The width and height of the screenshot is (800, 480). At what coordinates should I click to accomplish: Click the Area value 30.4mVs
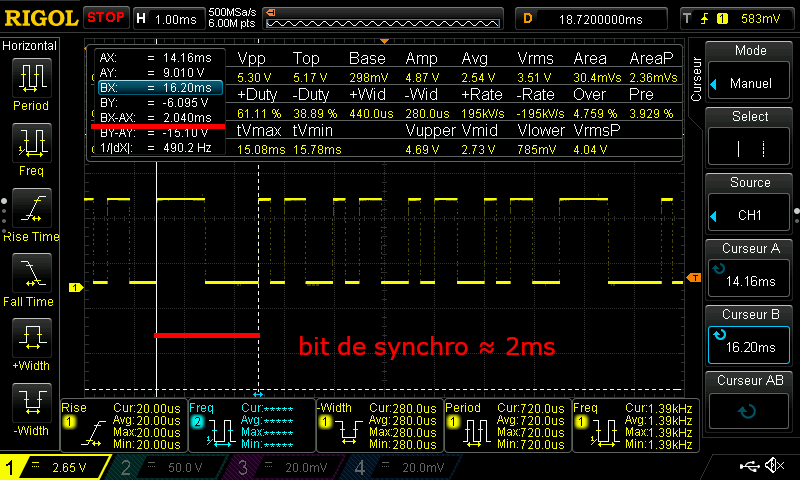pos(597,78)
